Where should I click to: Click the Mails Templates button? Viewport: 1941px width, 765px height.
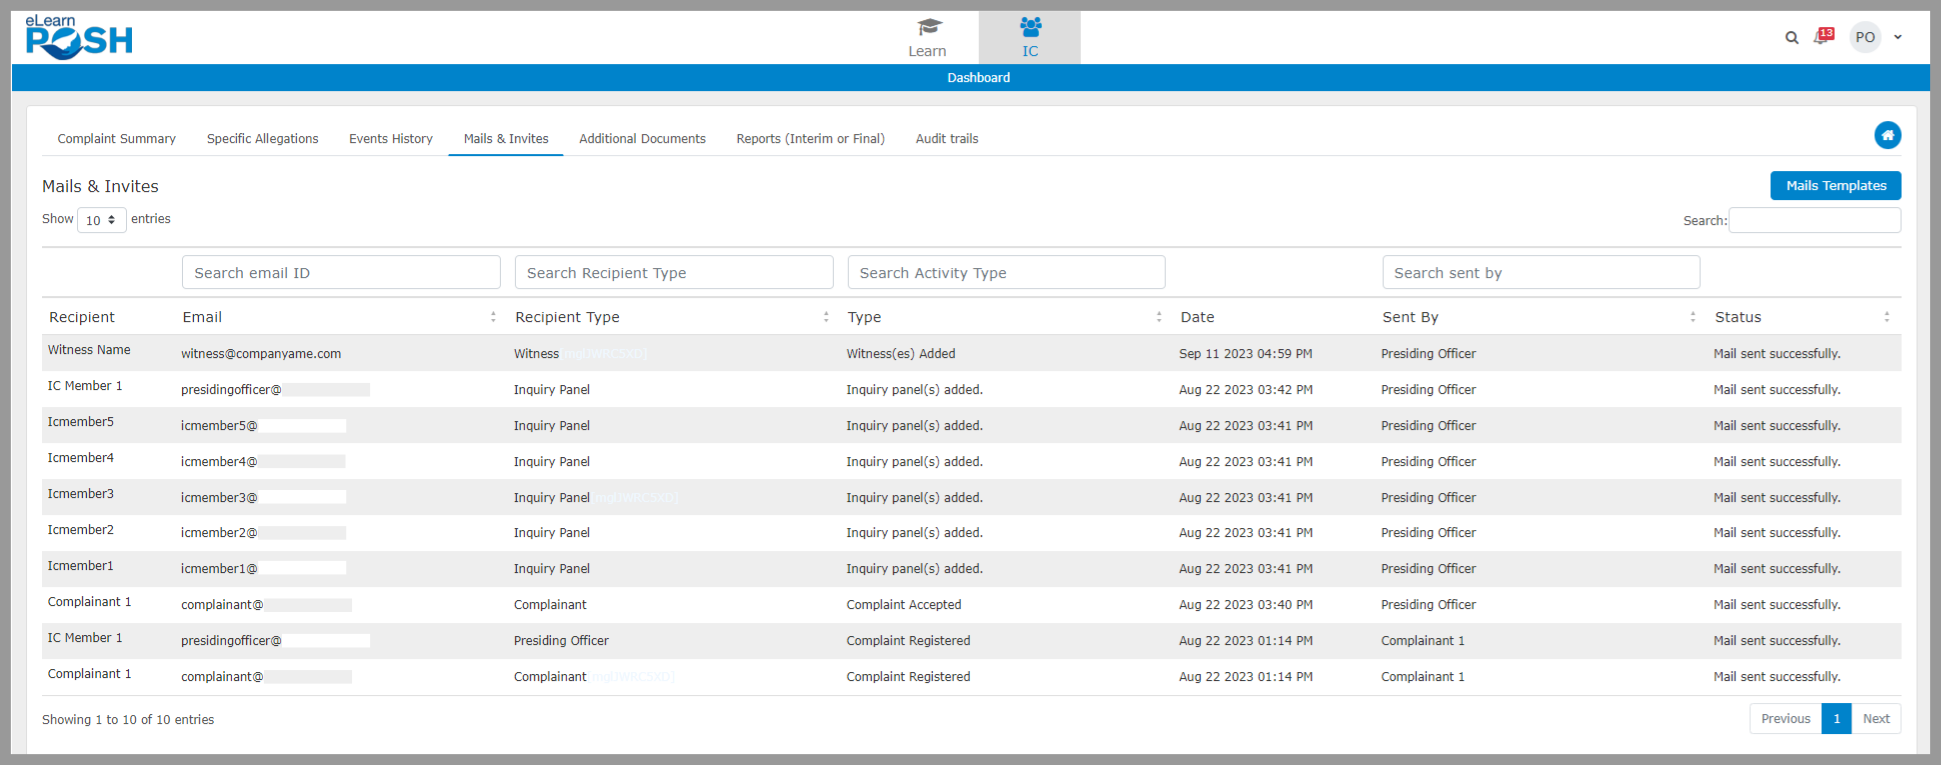1835,186
